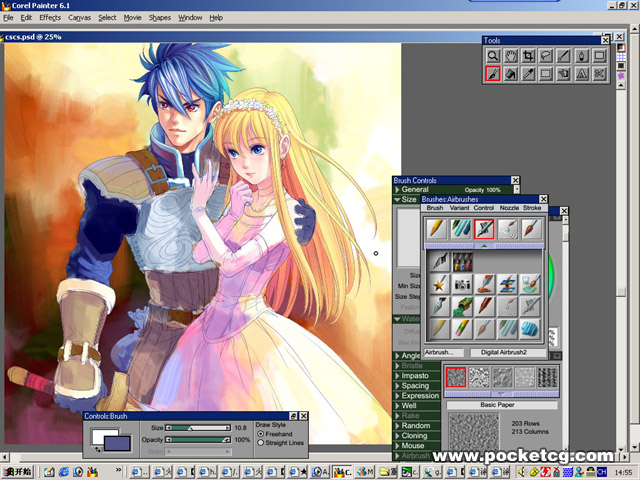Choose the Image Hose three-nozzle brush icon
Image resolution: width=640 pixels, height=480 pixels.
pos(462,262)
